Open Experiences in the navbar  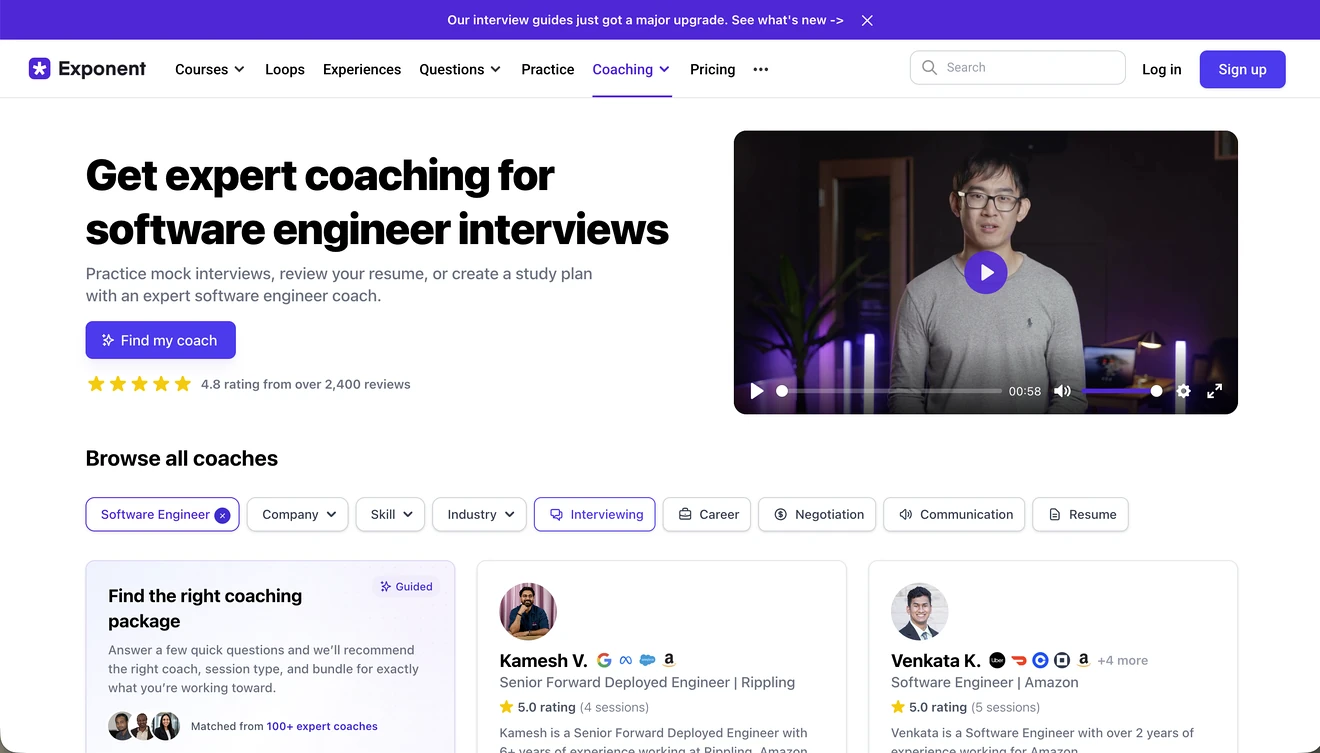point(362,69)
